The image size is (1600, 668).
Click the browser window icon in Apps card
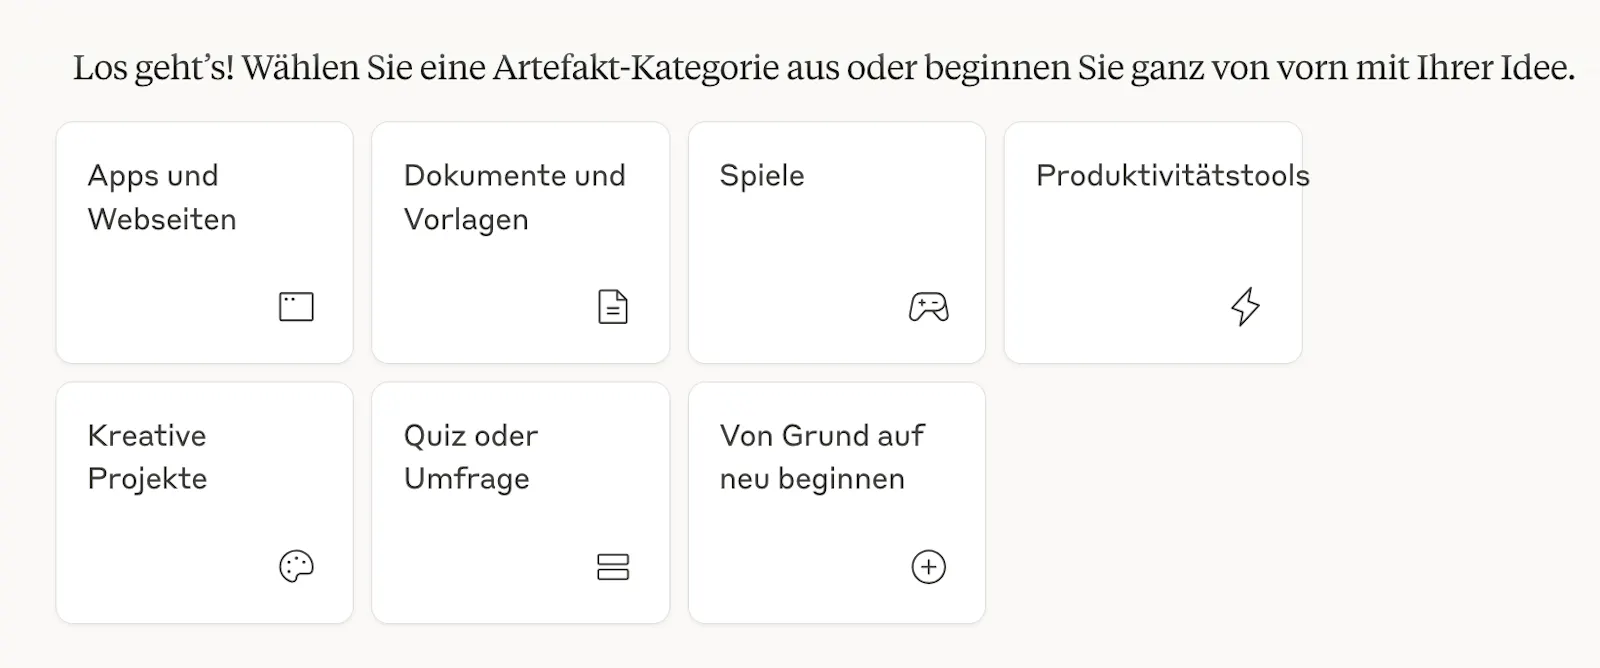tap(296, 306)
